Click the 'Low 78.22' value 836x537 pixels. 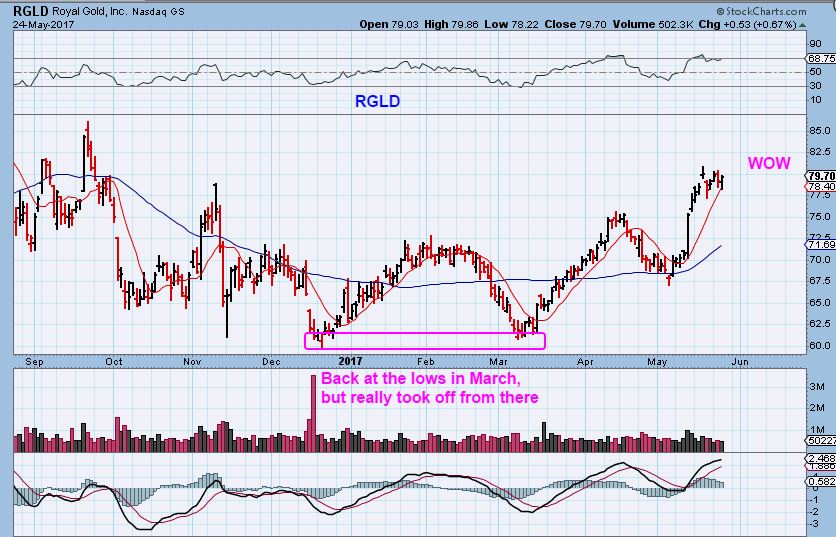point(512,25)
